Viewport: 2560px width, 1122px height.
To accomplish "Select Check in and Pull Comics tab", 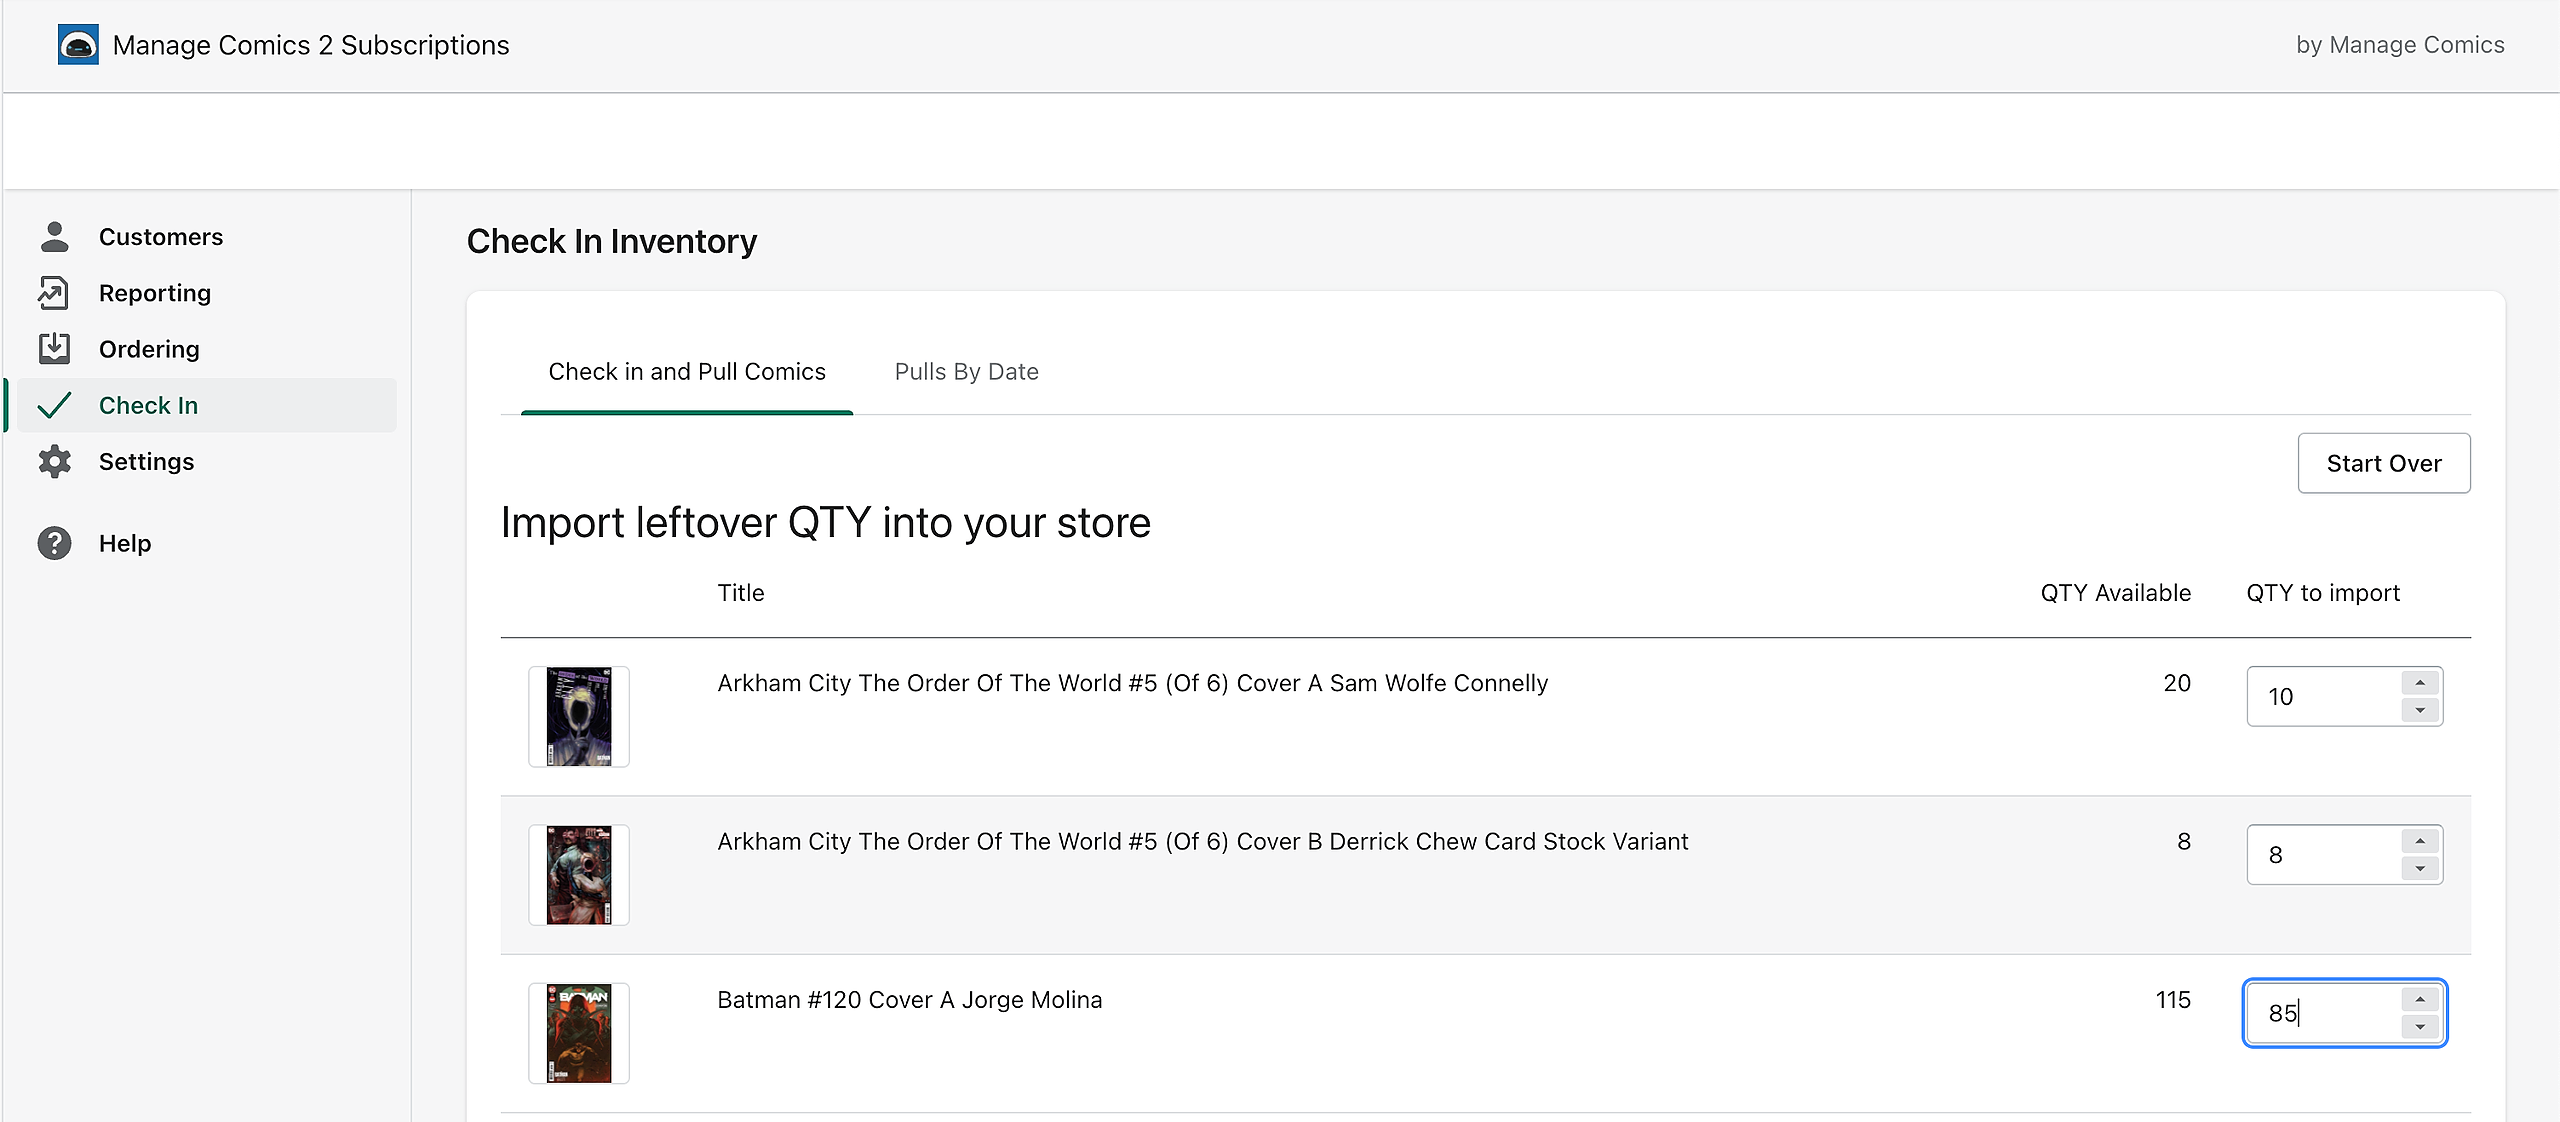I will pos(687,372).
